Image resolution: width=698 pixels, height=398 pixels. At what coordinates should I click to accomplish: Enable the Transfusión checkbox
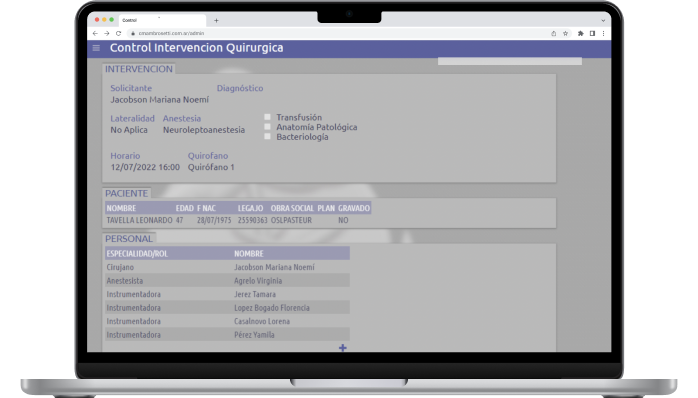click(267, 117)
